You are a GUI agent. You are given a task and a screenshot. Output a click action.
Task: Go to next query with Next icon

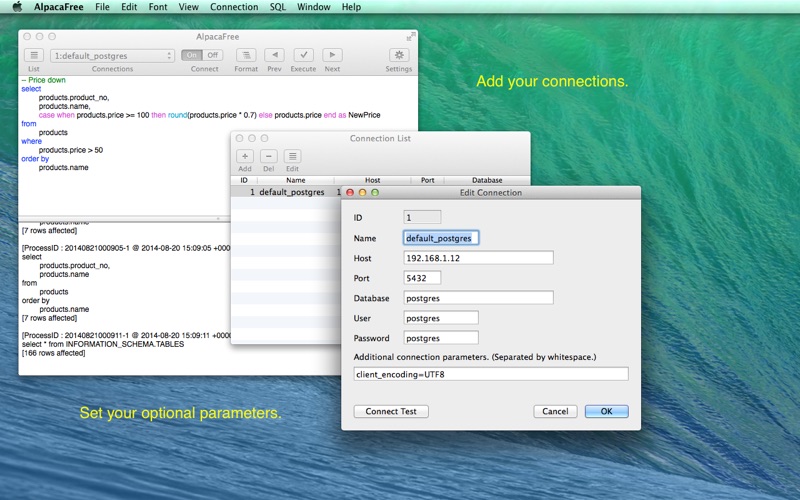coord(332,55)
